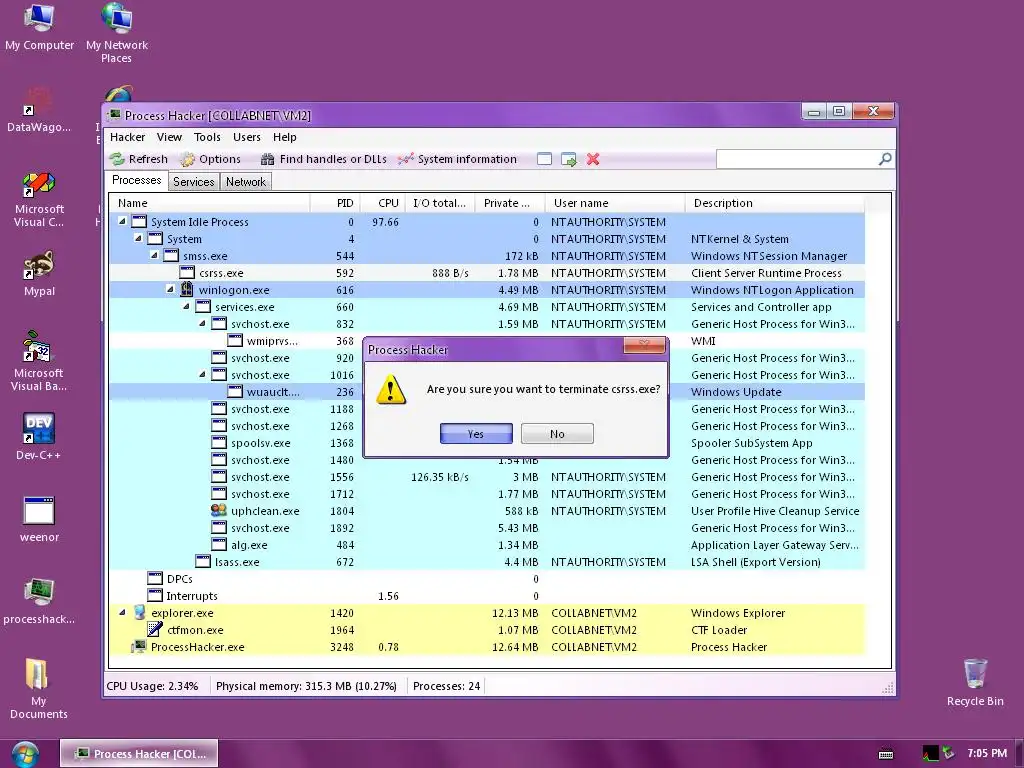Image resolution: width=1024 pixels, height=768 pixels.
Task: Open the Users menu
Action: coord(247,137)
